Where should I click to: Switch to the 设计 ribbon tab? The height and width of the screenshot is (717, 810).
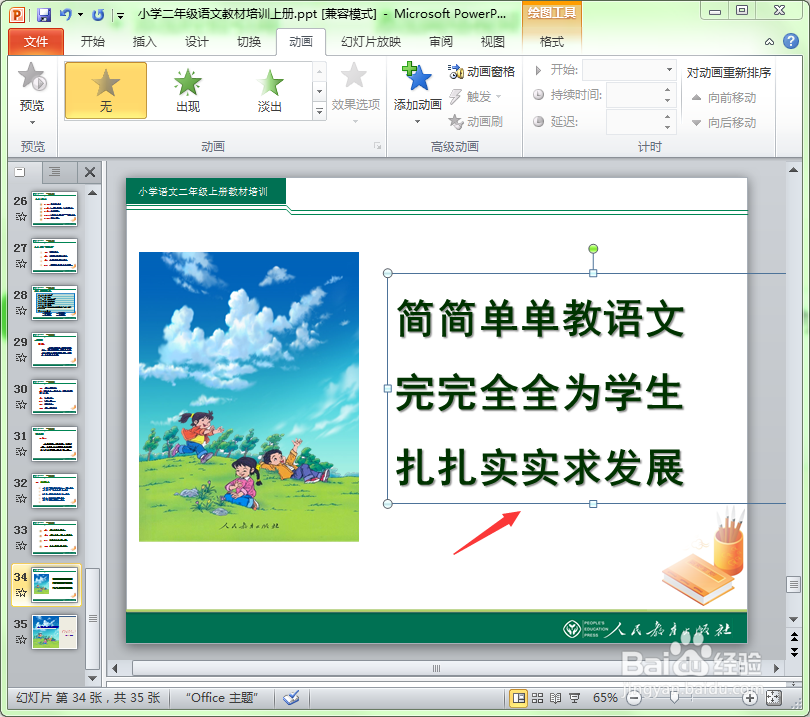point(197,42)
